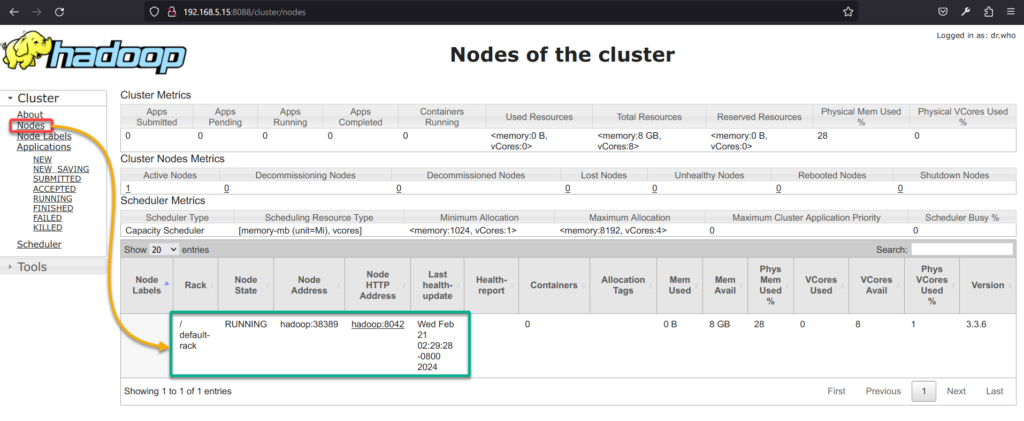Reload the page with the refresh icon
This screenshot has height=421, width=1024.
[x=61, y=12]
